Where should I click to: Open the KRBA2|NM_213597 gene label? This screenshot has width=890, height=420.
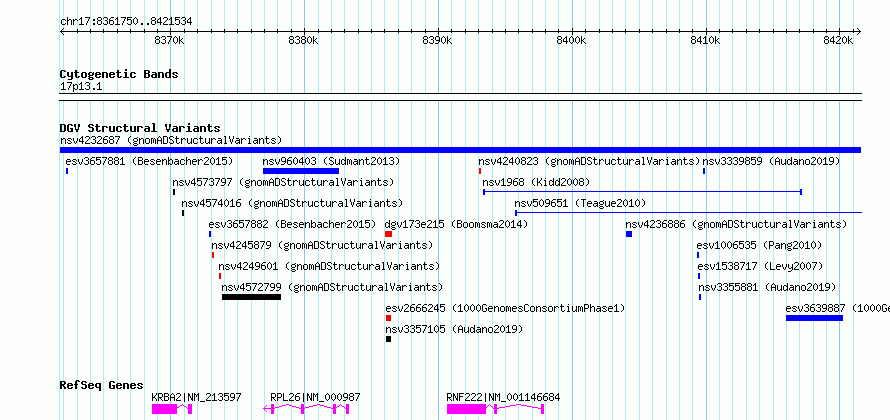click(x=196, y=397)
